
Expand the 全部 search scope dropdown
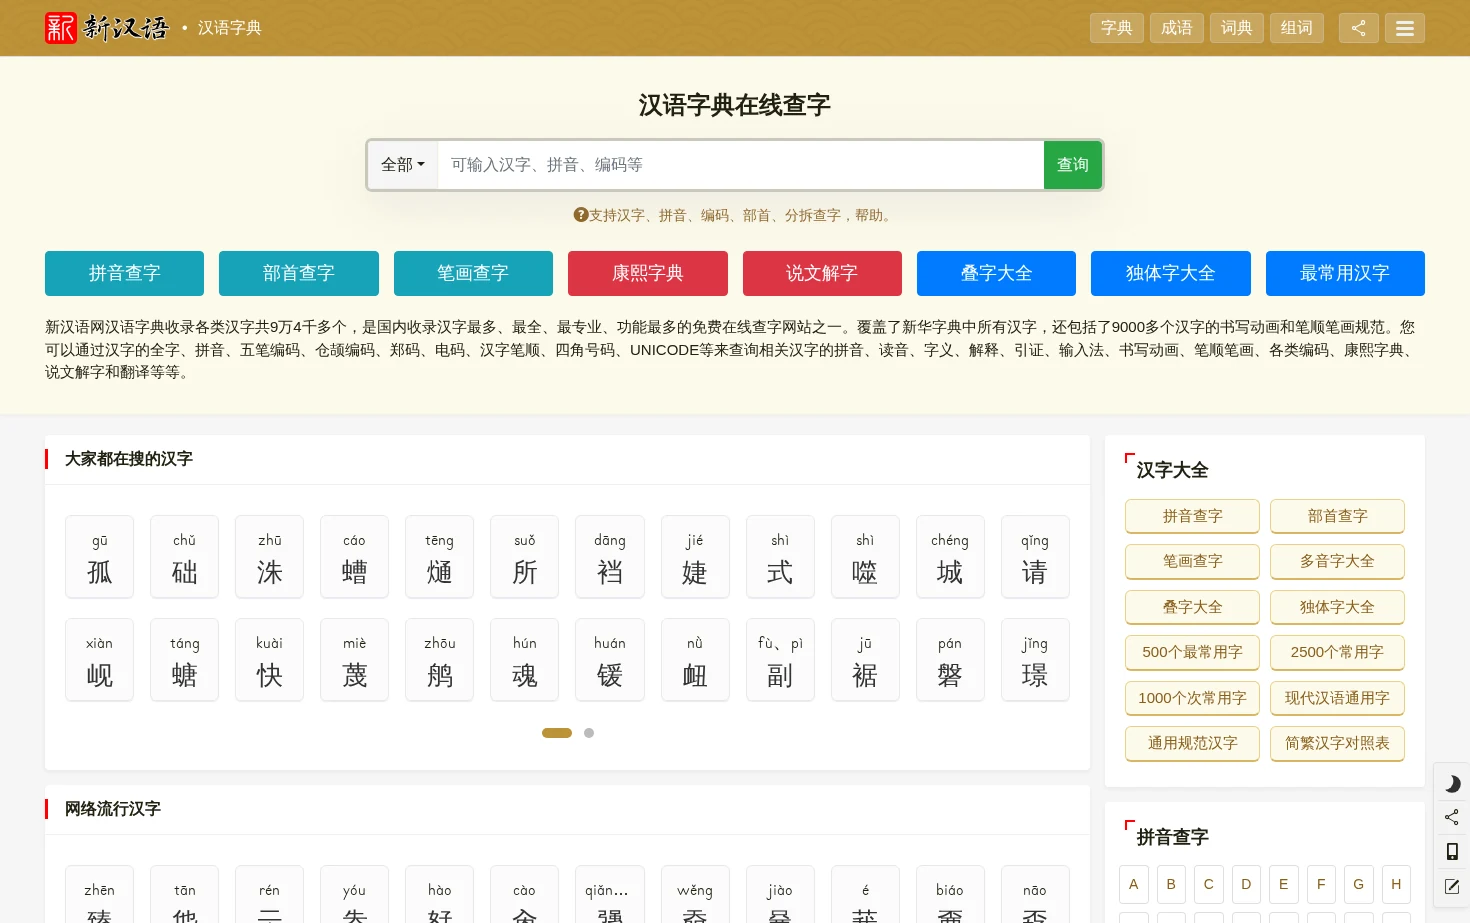coord(403,165)
